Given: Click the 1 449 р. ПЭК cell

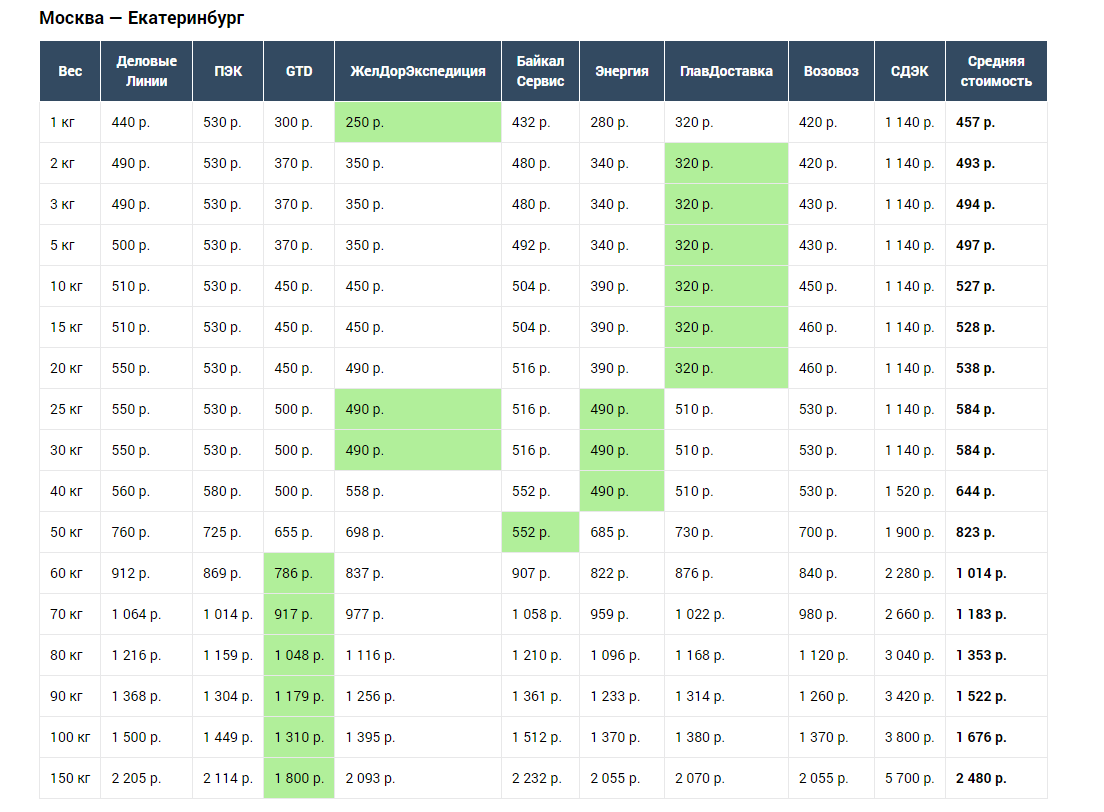Looking at the screenshot, I should point(227,737).
